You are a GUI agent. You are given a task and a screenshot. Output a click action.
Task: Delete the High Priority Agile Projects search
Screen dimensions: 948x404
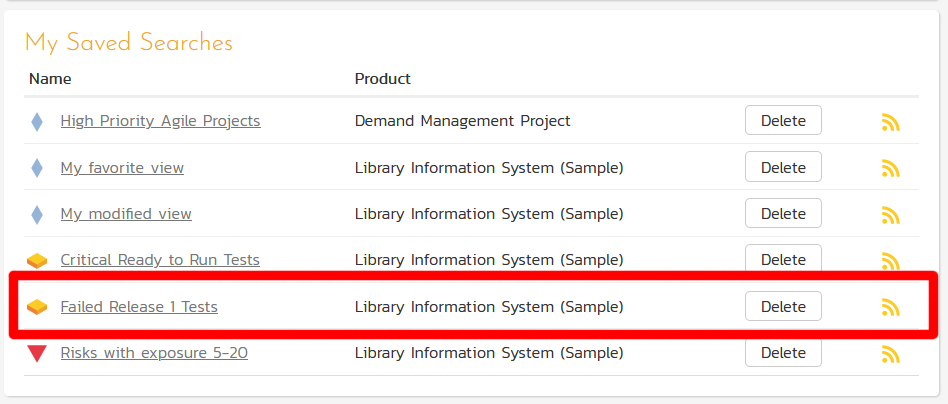783,121
